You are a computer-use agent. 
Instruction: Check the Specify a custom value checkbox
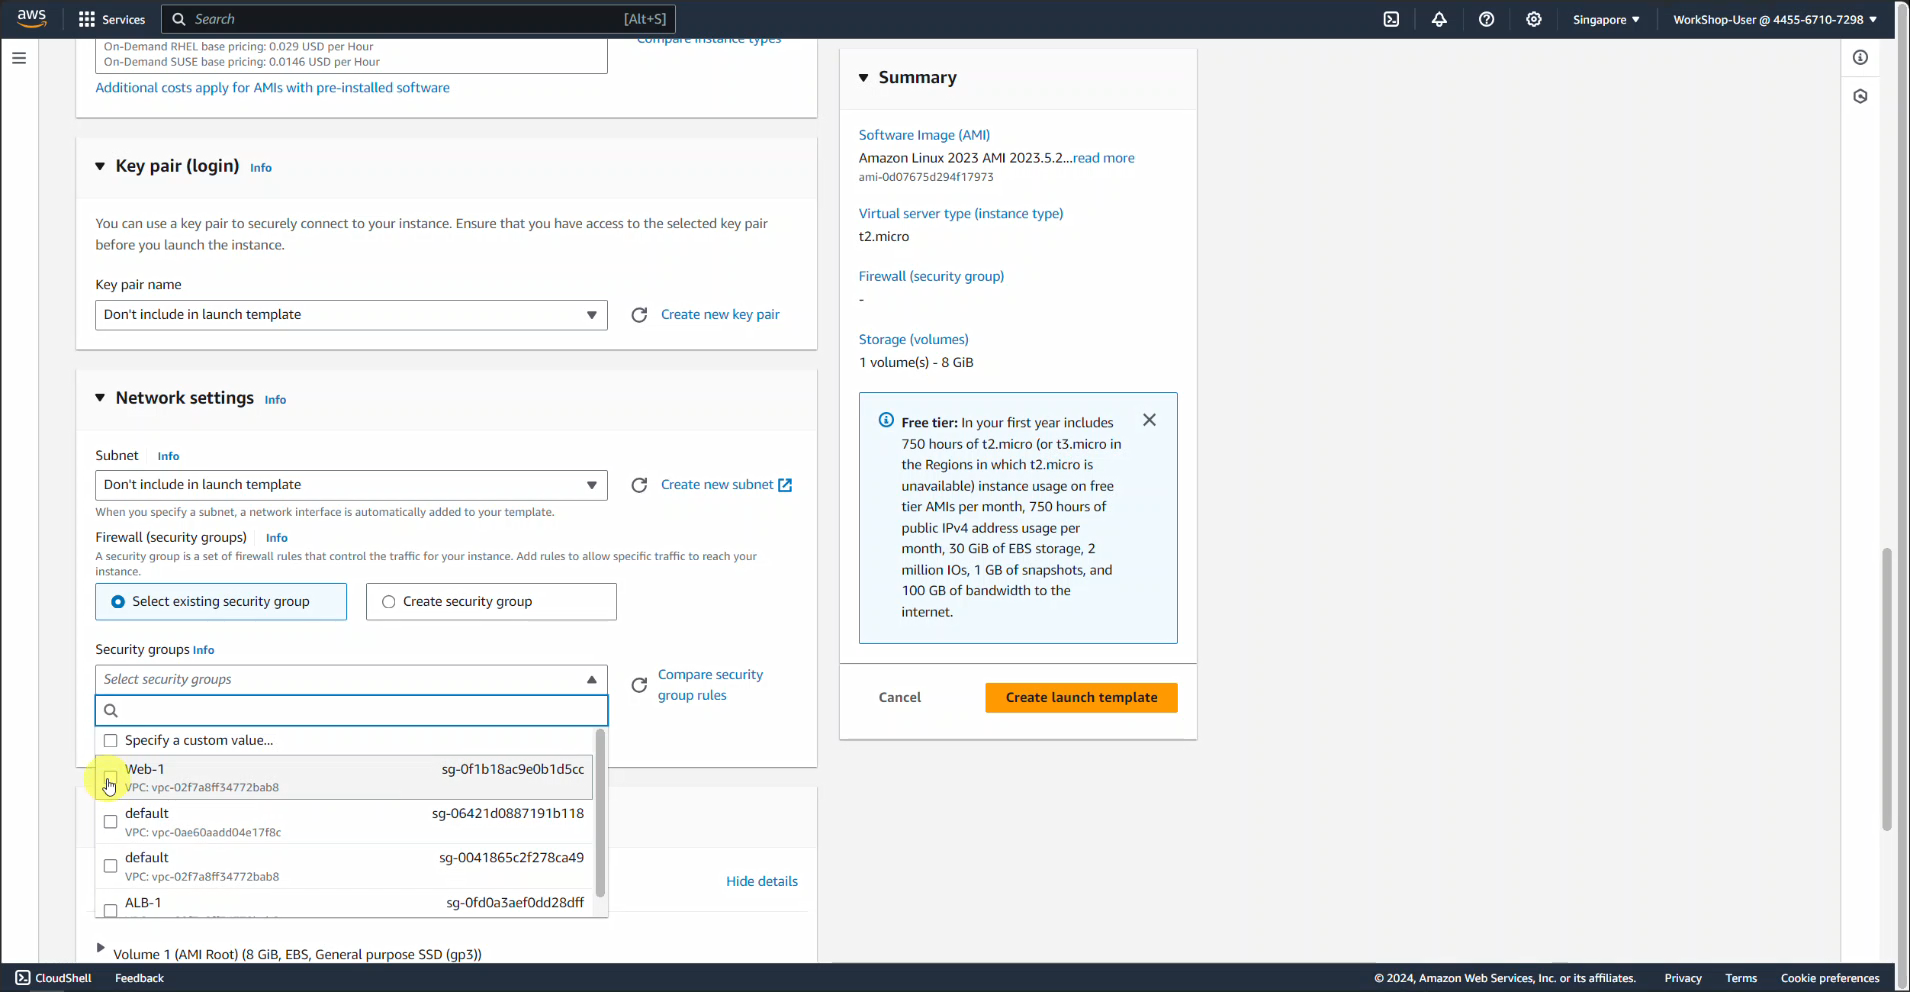[x=111, y=741]
